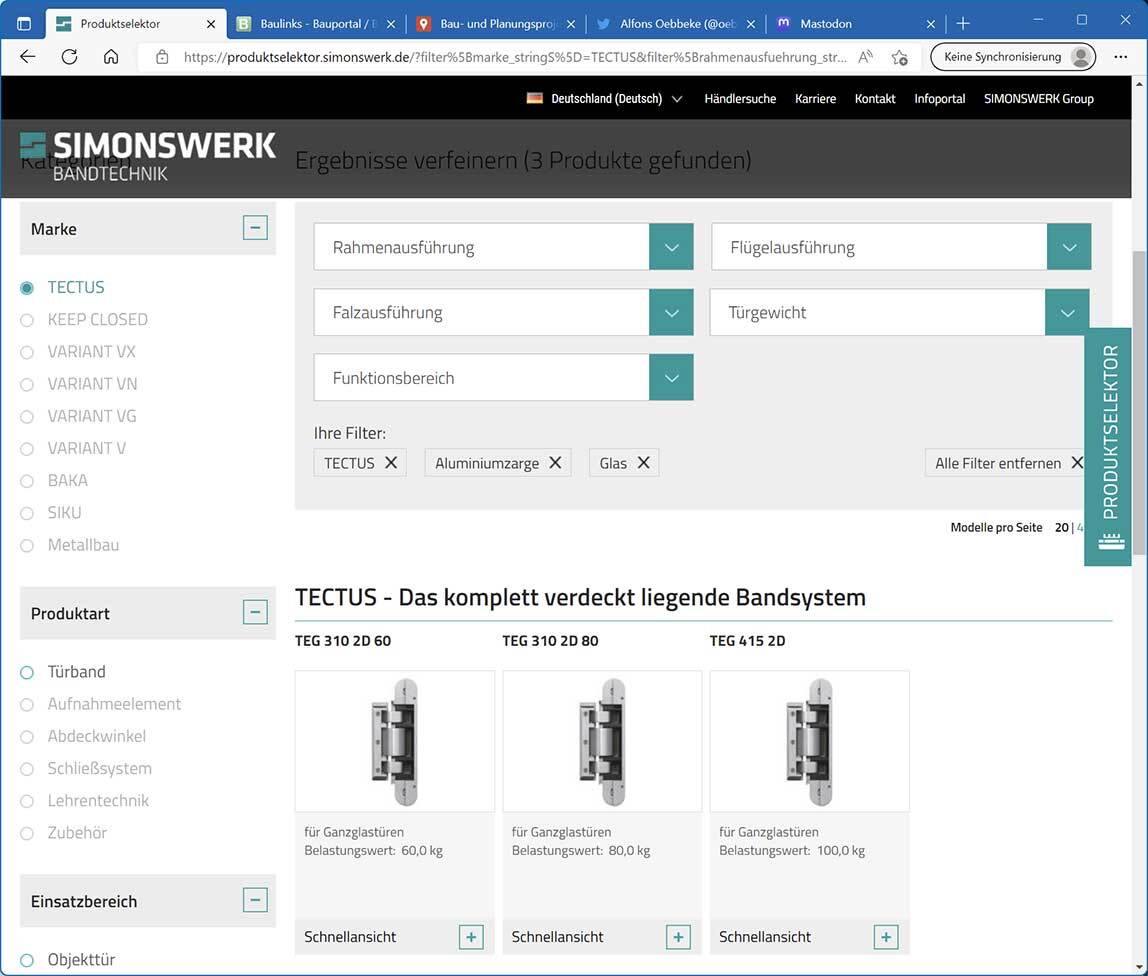1148x976 pixels.
Task: Go to browser home page icon
Action: (111, 57)
